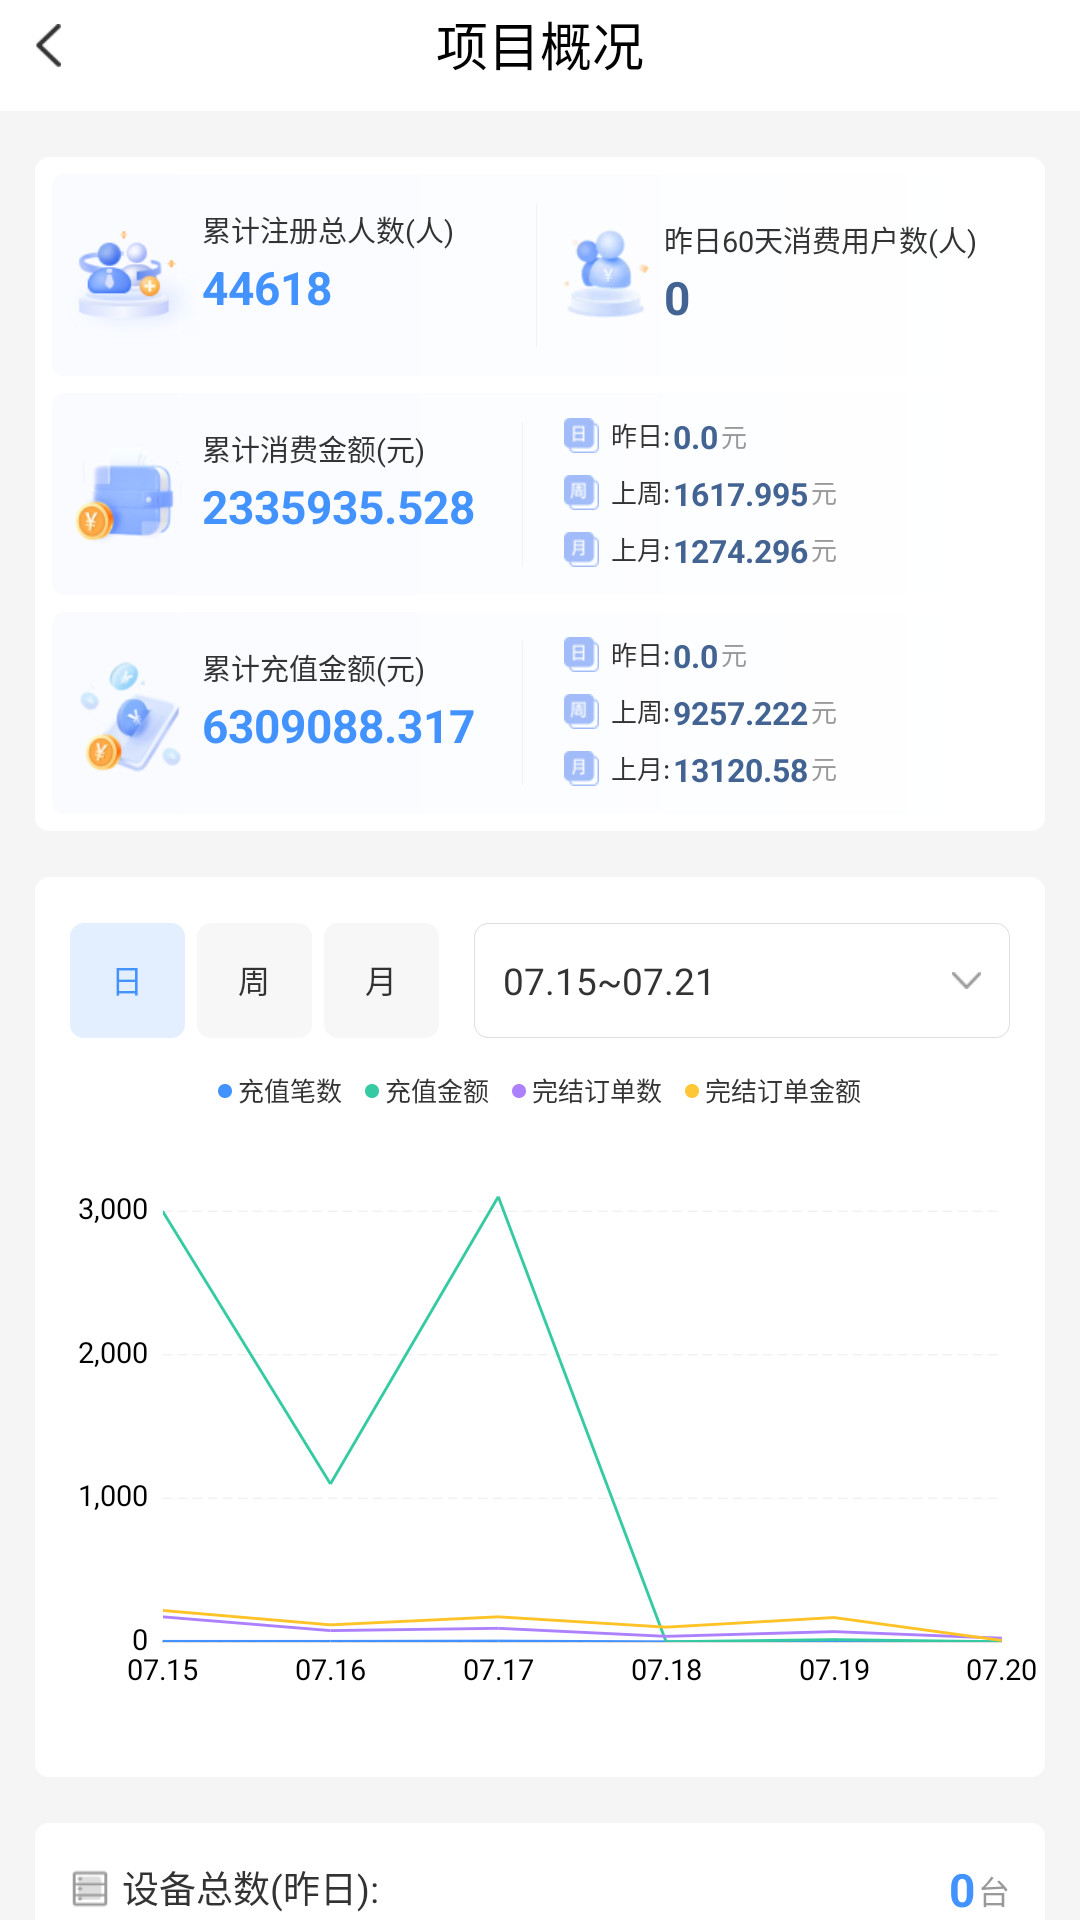
Task: Switch chart to 日 view
Action: pos(127,981)
